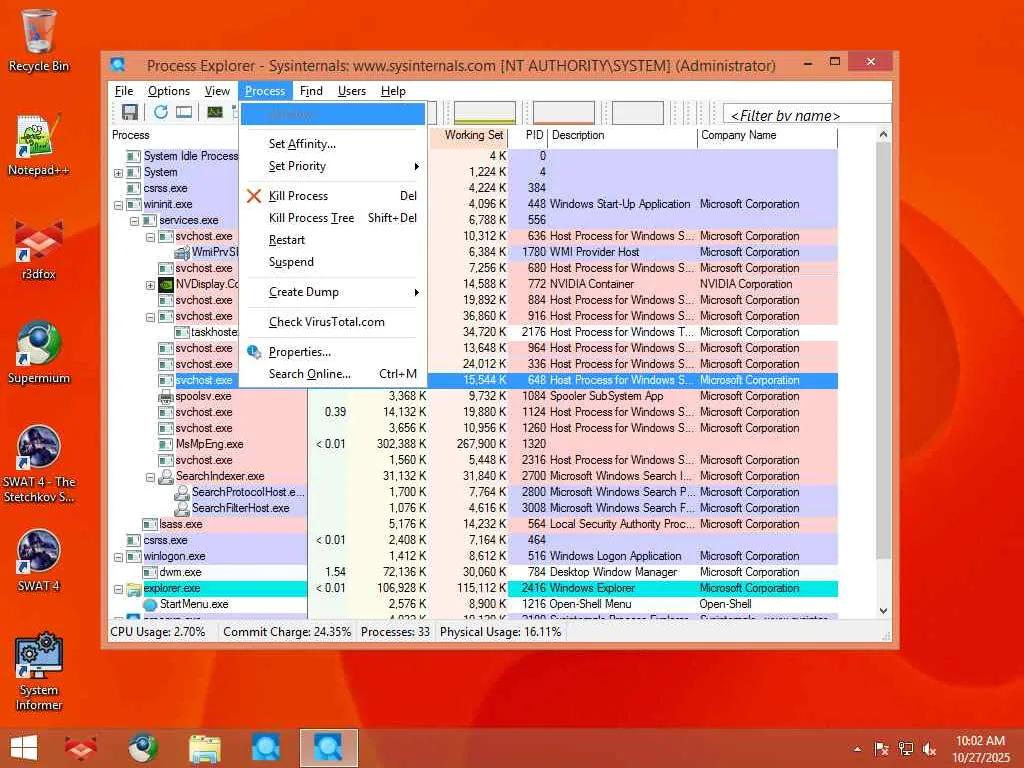The image size is (1024, 768).
Task: Sort by the Company Name column header
Action: pos(767,135)
